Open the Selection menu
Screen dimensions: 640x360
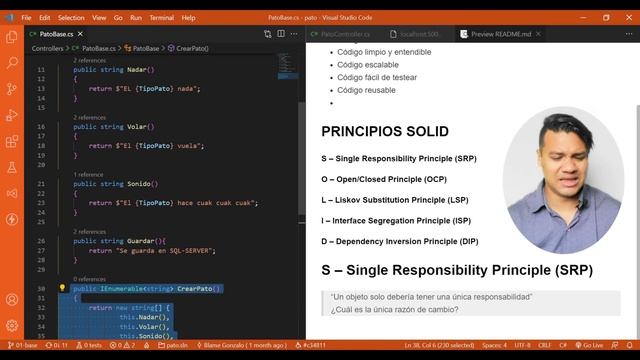point(71,18)
